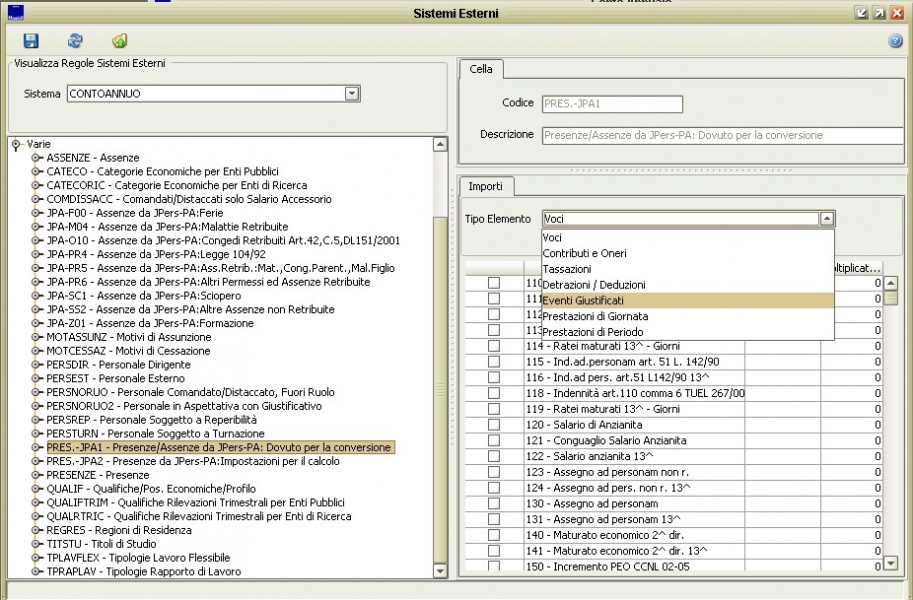The image size is (913, 600).
Task: Click the green home toolbar icon
Action: pos(119,41)
